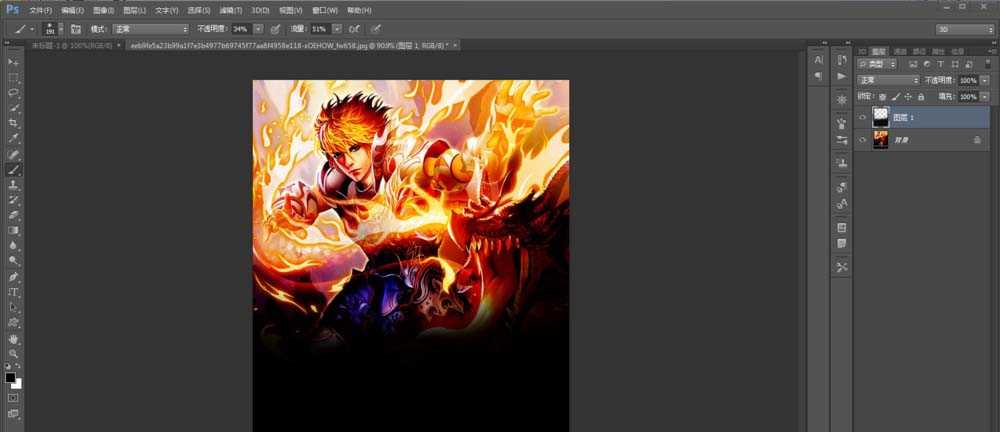This screenshot has height=432, width=1000.
Task: Expand the 3D workspace switcher dropdown
Action: tap(963, 29)
